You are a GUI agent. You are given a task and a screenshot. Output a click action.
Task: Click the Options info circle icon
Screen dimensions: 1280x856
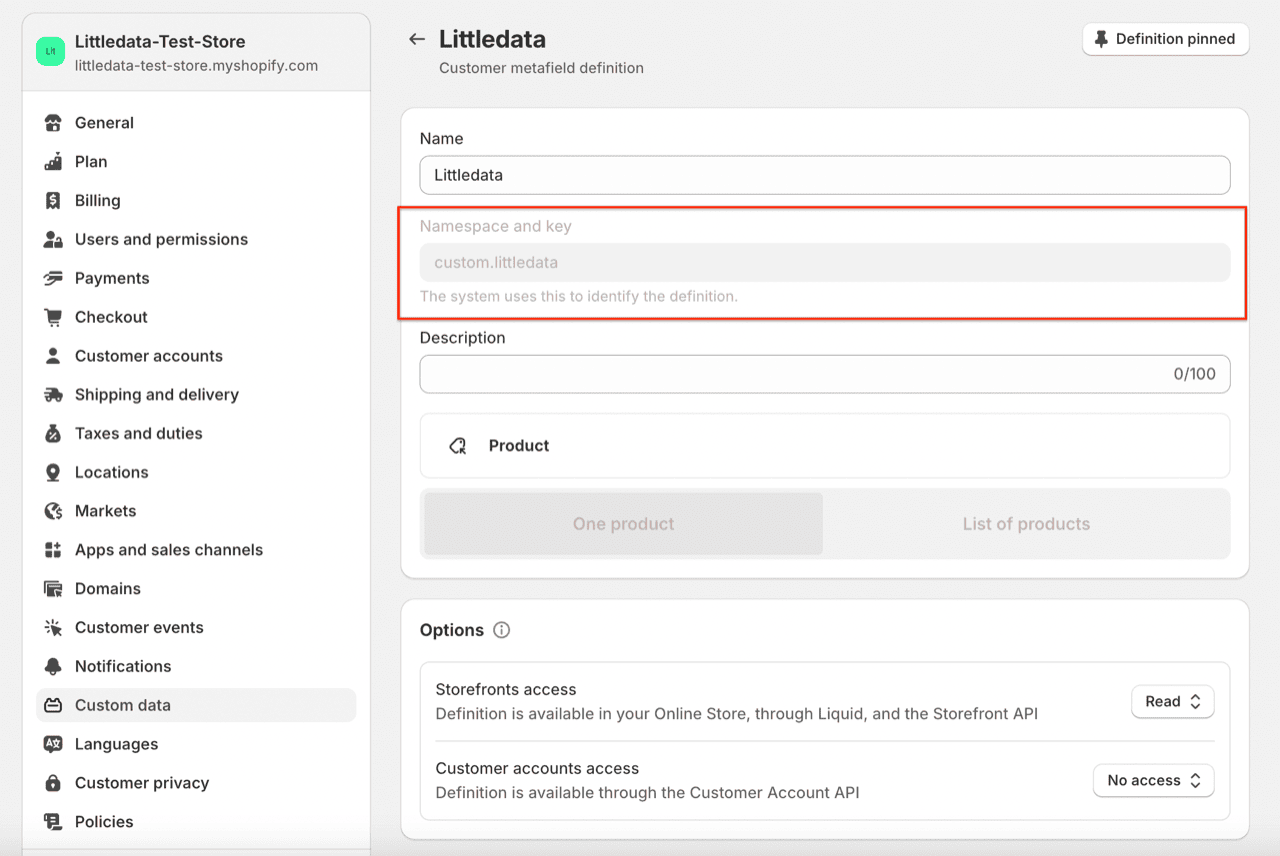tap(502, 630)
